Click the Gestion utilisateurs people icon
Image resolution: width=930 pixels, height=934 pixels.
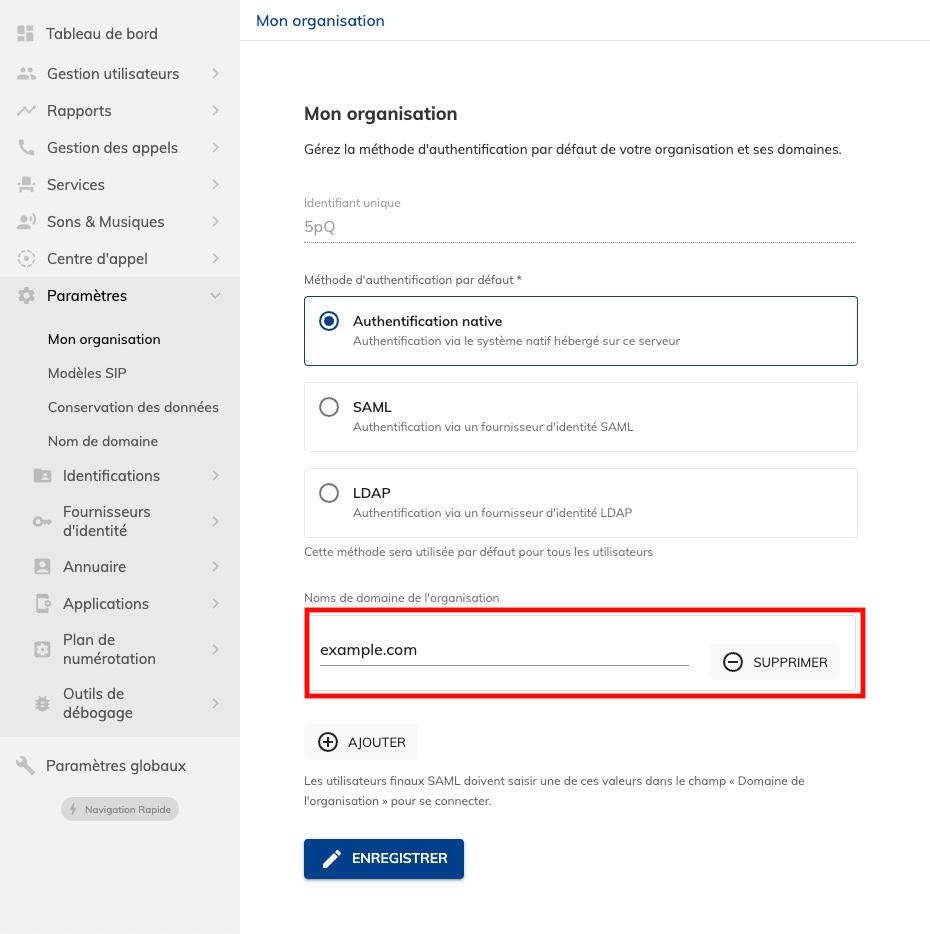(26, 74)
